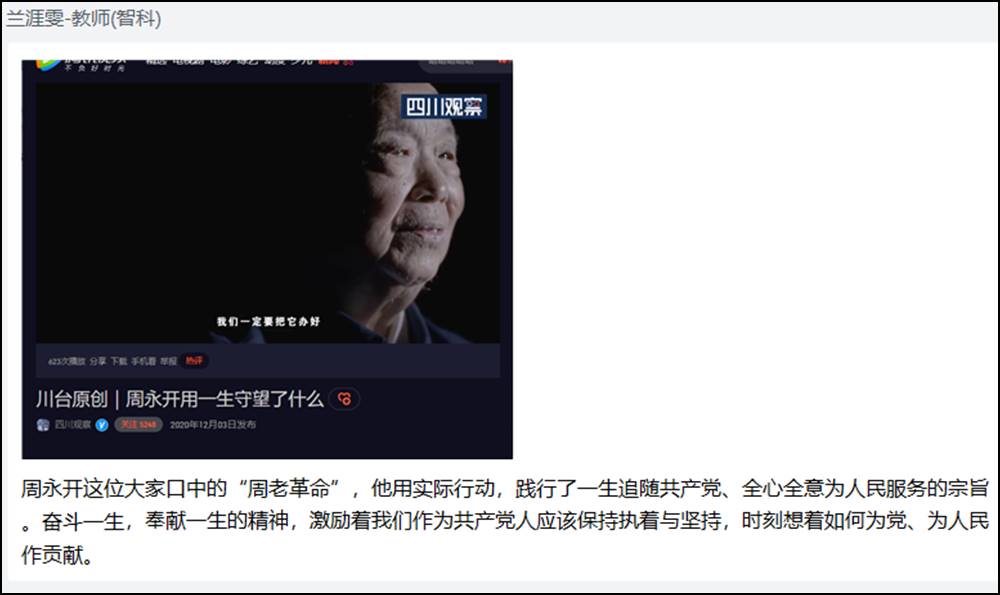Click the heart favorite icon beside video title
1000x595 pixels.
(x=344, y=399)
